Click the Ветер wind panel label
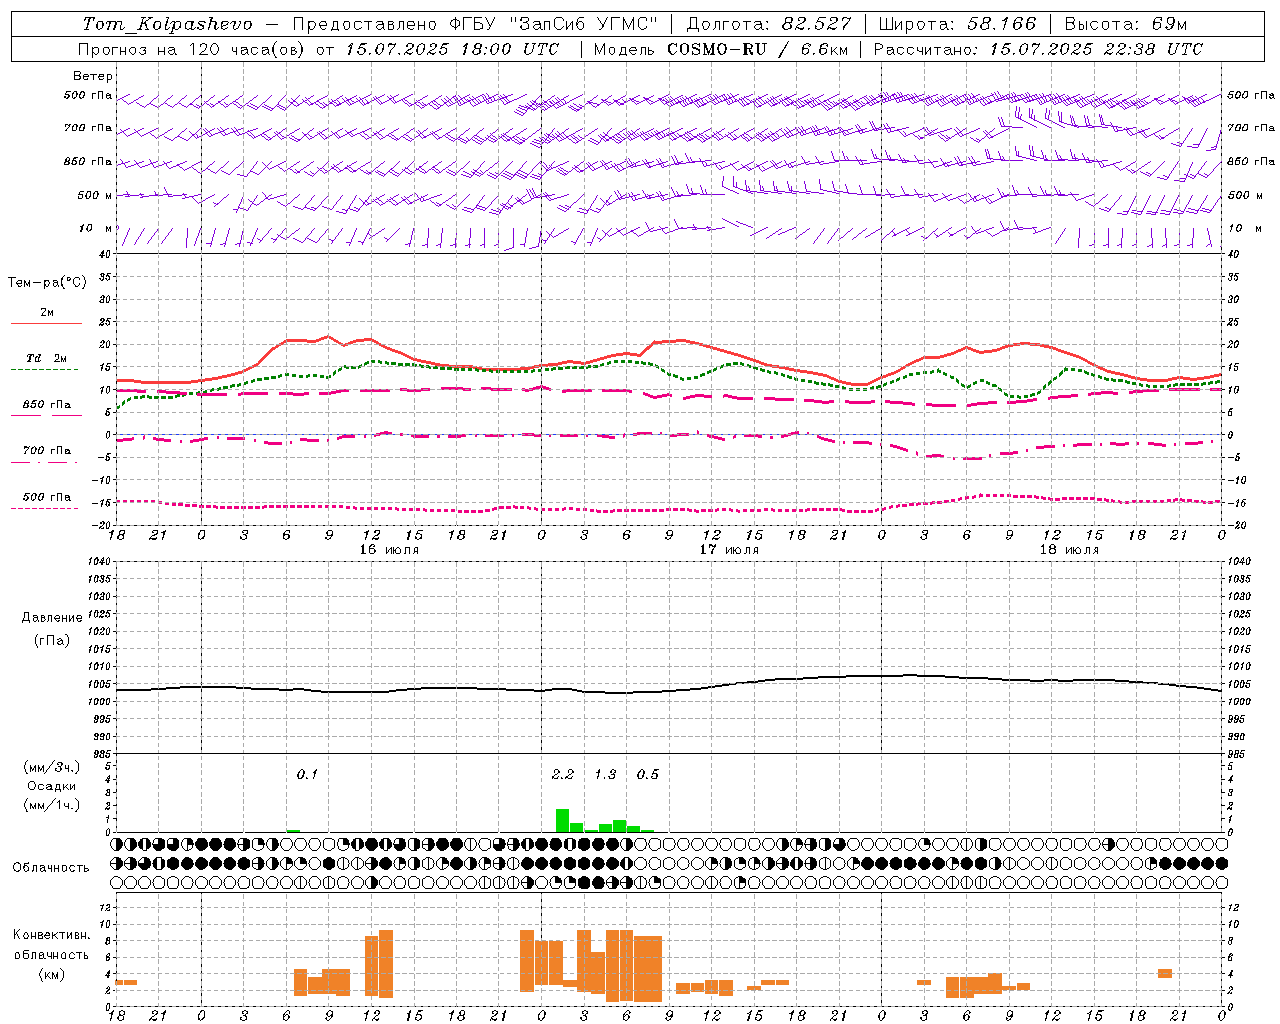Screen dimensions: 1280x1024 click(93, 76)
